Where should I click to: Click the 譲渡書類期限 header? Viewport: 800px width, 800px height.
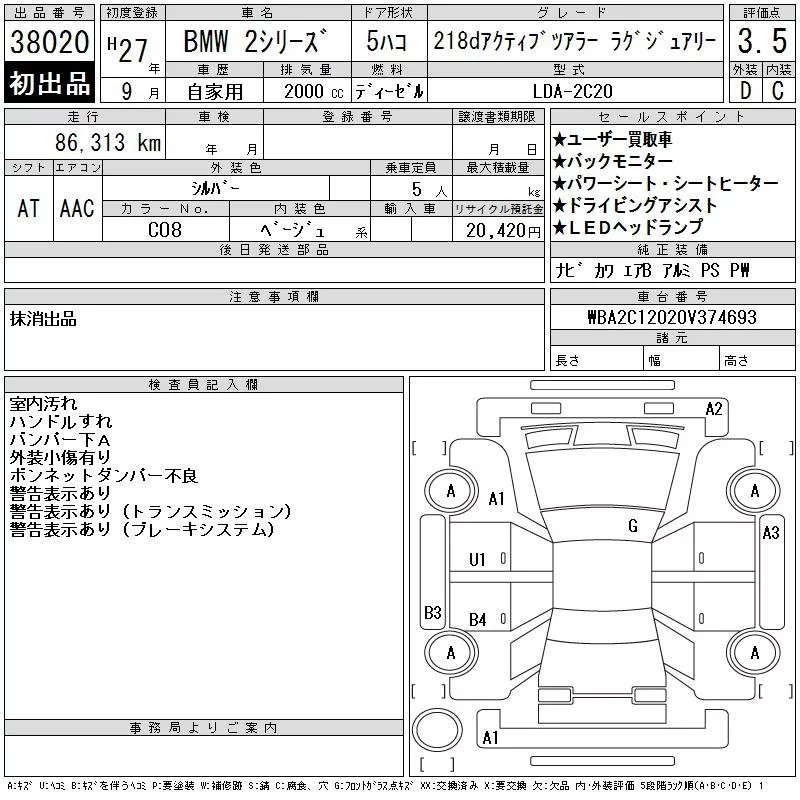pyautogui.click(x=497, y=117)
